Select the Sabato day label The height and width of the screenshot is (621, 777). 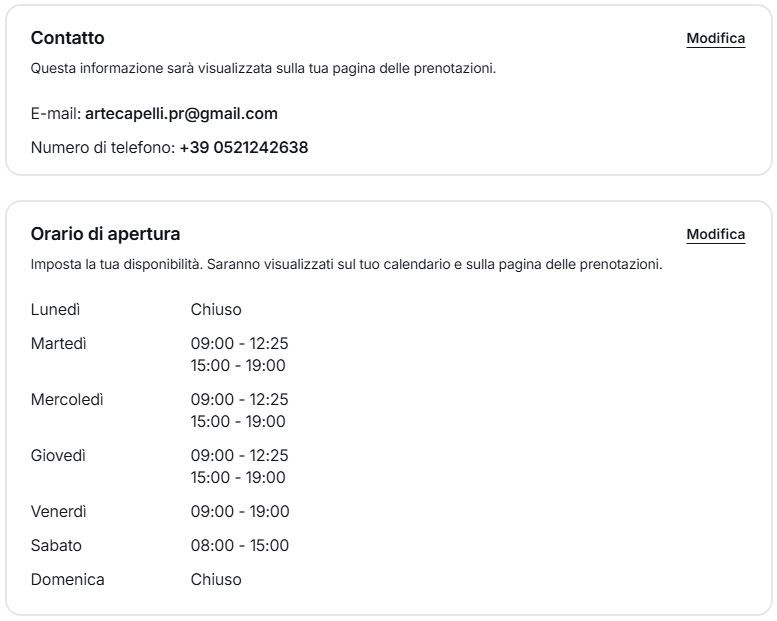pyautogui.click(x=56, y=546)
